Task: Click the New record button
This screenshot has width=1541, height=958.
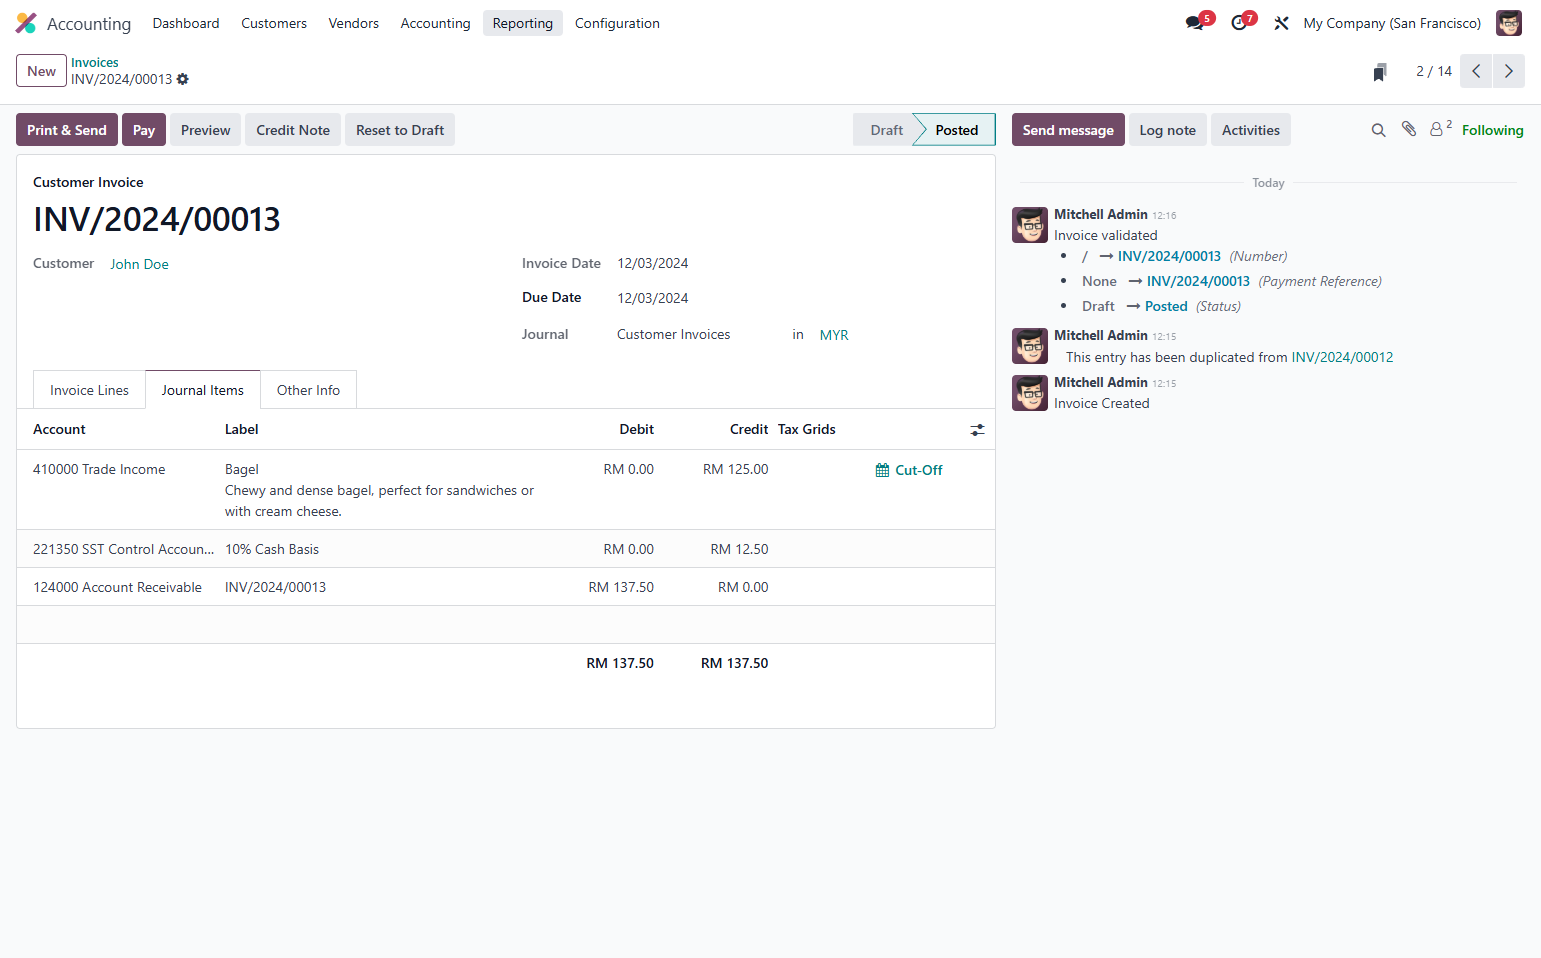Action: pos(42,71)
